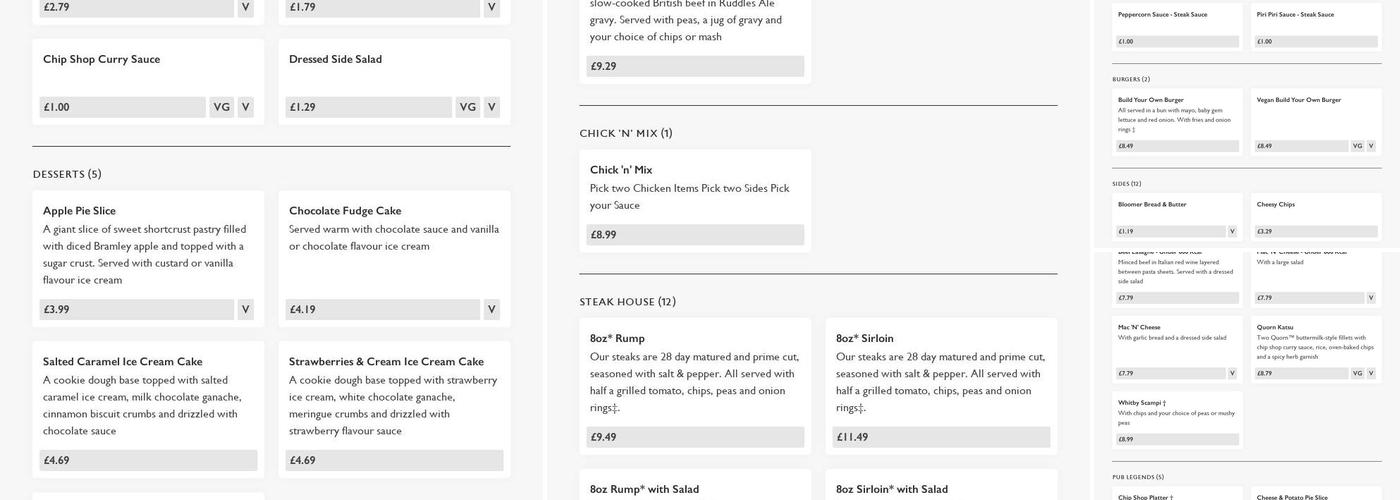The height and width of the screenshot is (500, 1400).
Task: Click the 8oz* Sirloin £11.49 price bar
Action: coord(941,437)
